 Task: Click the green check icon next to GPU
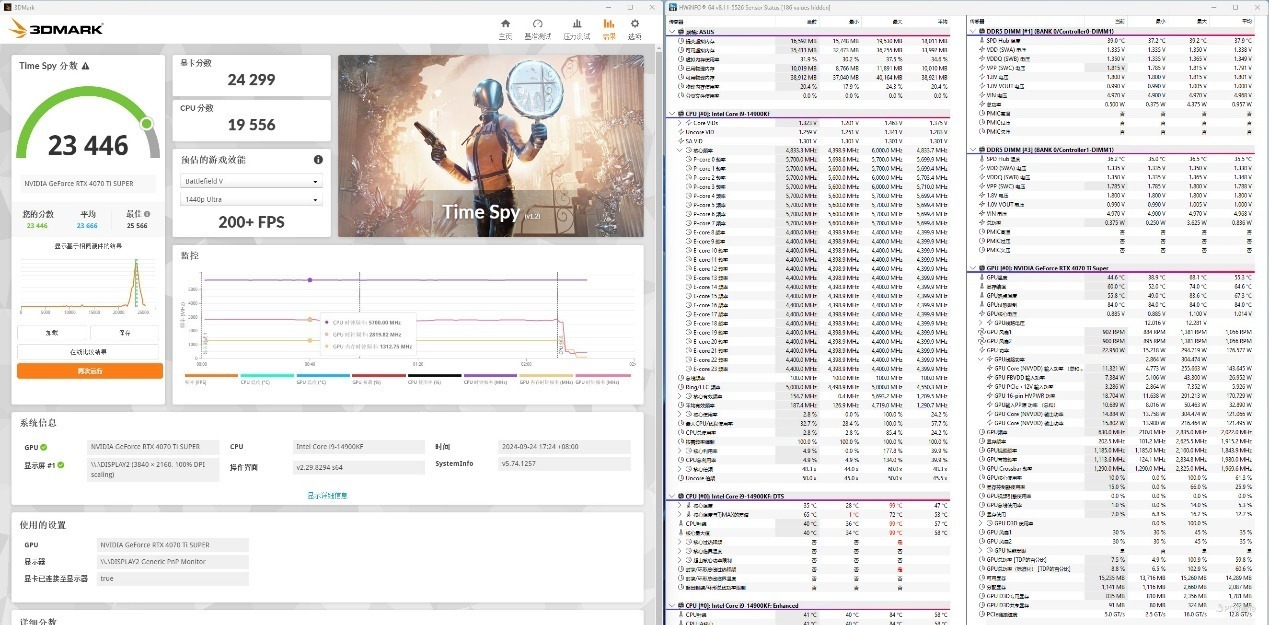click(x=44, y=447)
